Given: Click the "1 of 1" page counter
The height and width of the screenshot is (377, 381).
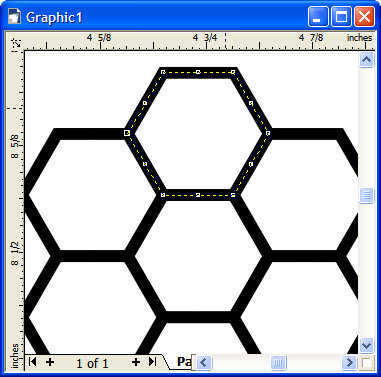Looking at the screenshot, I should [x=92, y=363].
